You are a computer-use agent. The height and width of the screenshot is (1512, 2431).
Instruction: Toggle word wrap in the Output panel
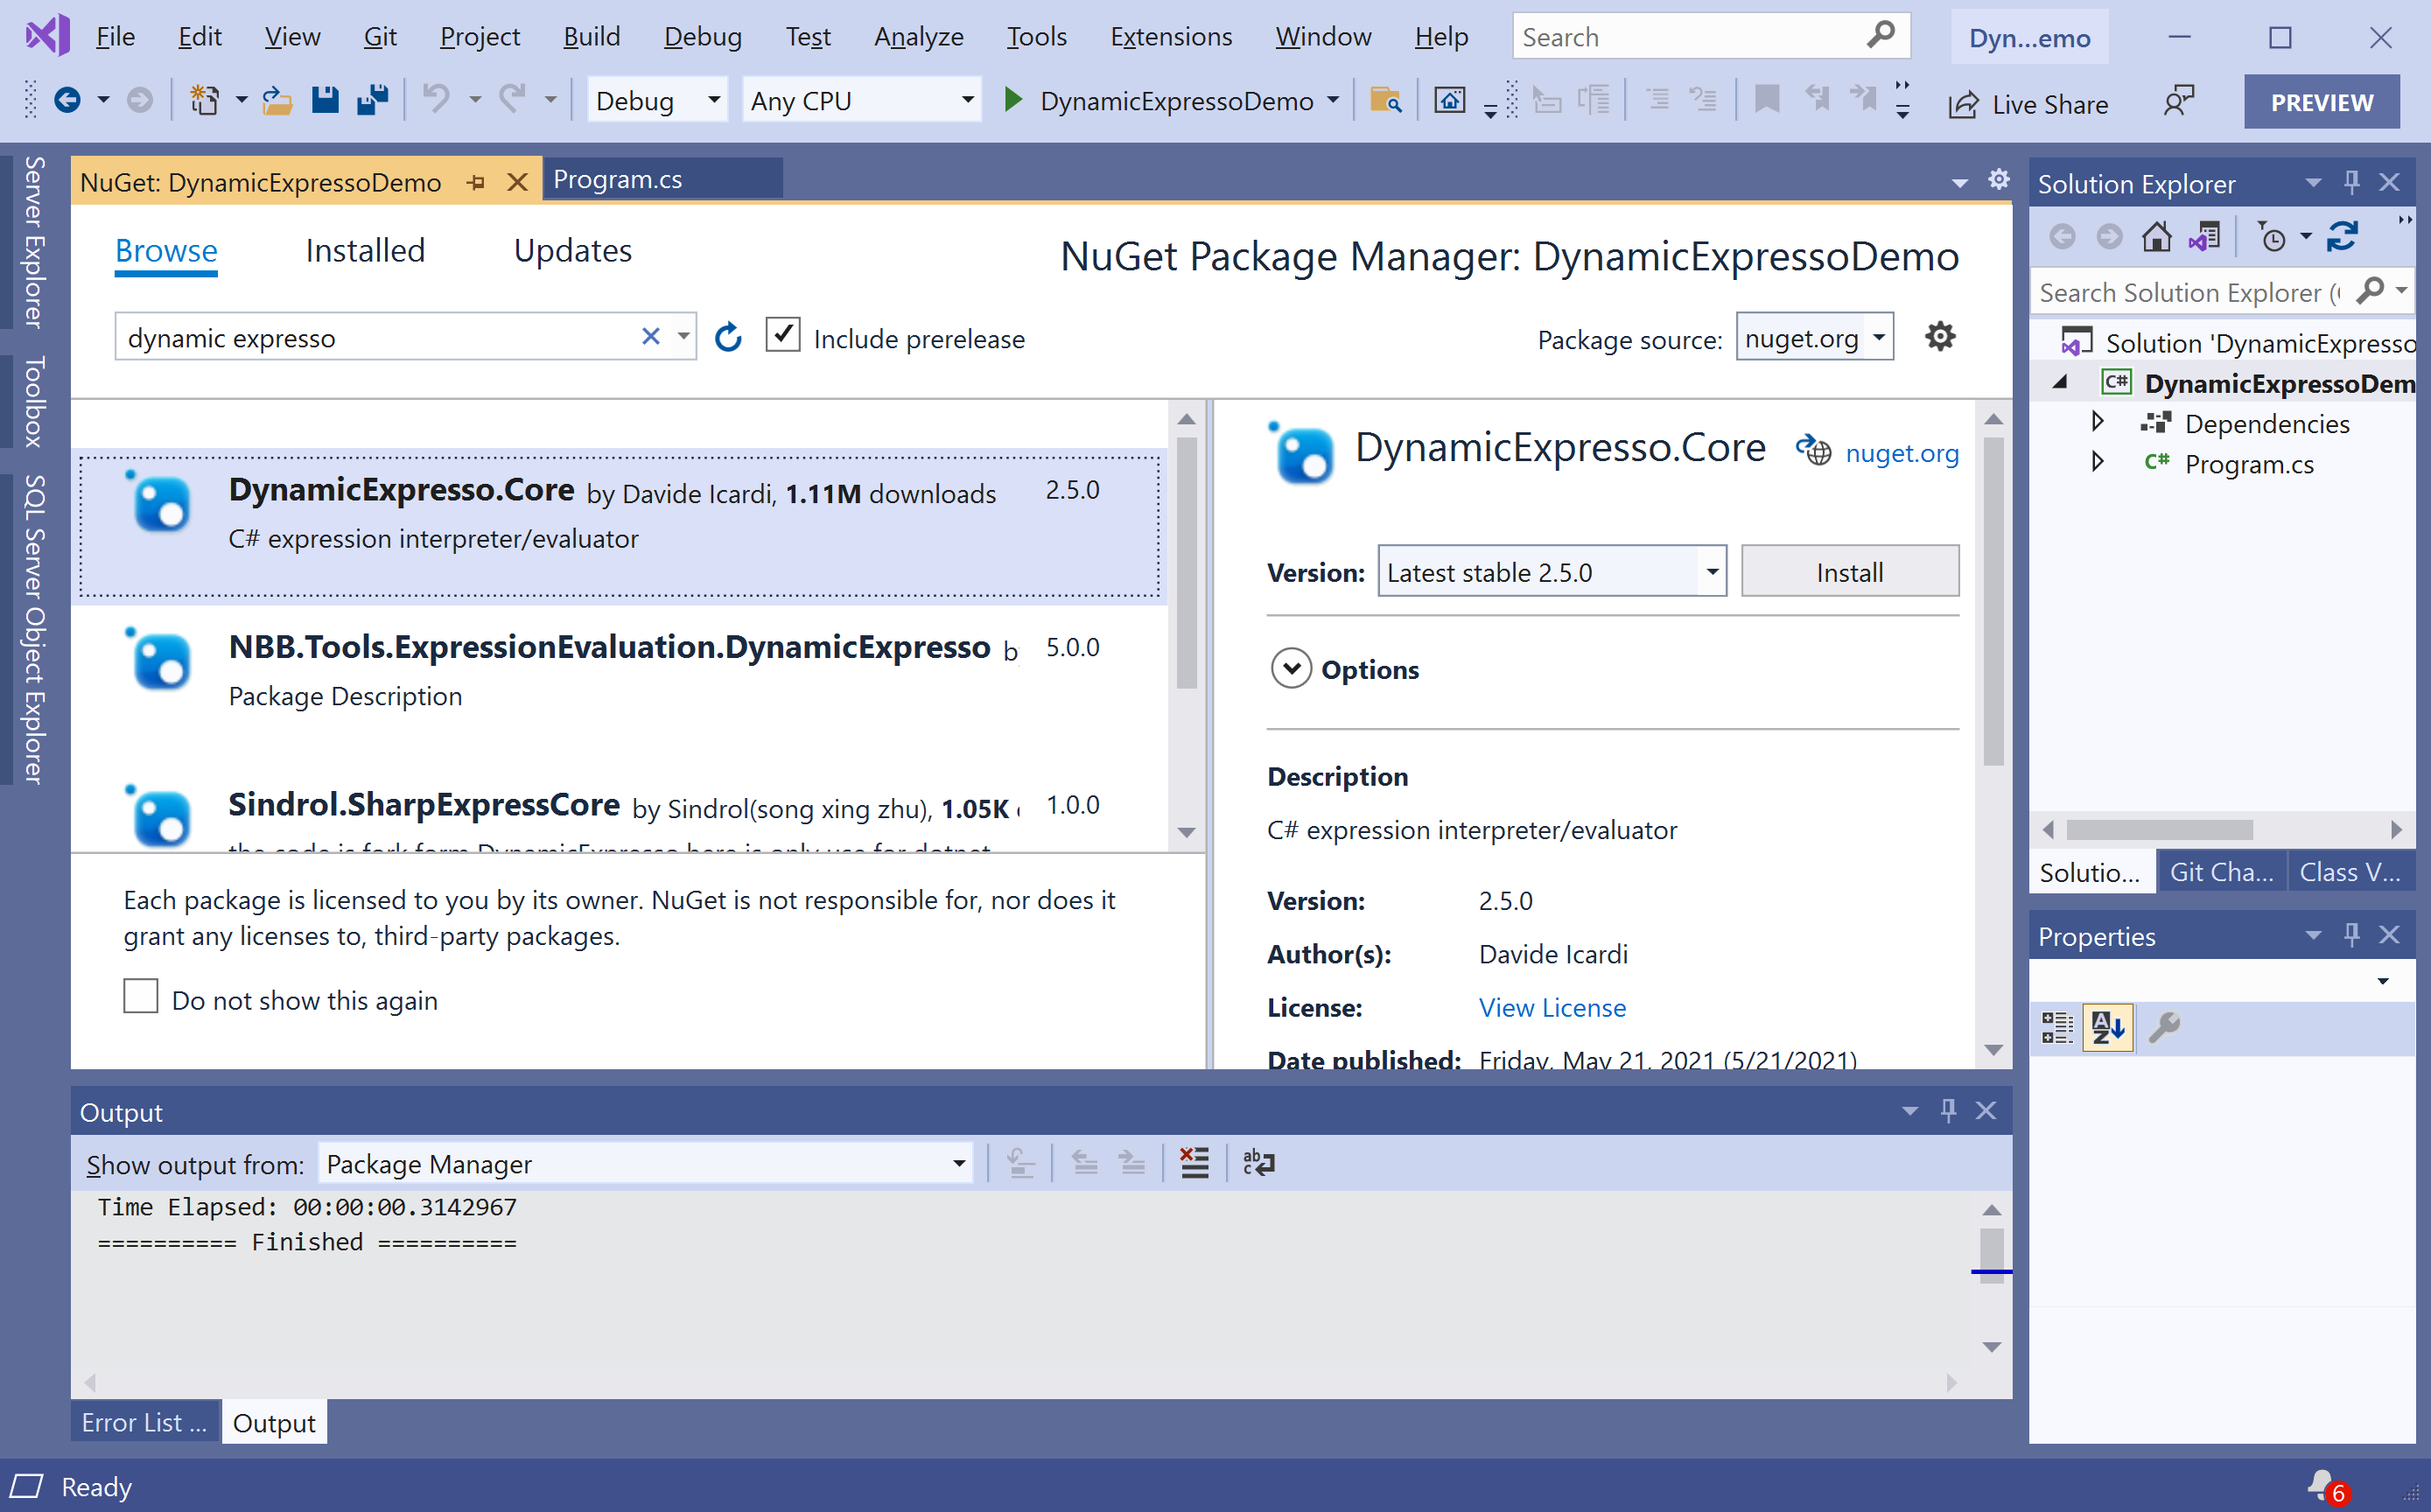(x=1258, y=1163)
